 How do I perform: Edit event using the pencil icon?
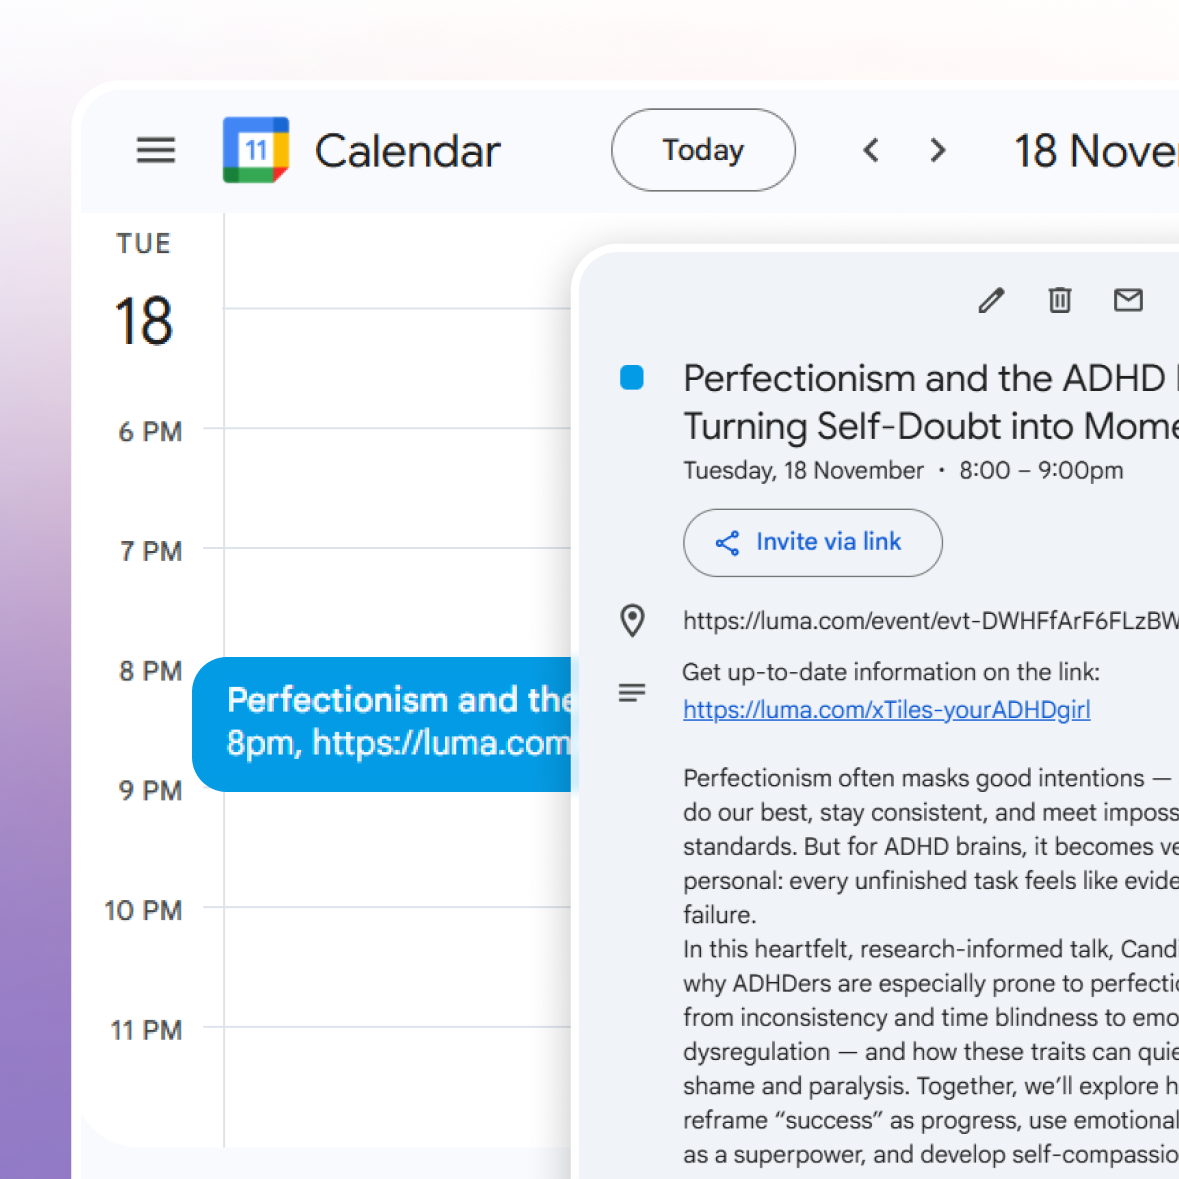(x=991, y=300)
